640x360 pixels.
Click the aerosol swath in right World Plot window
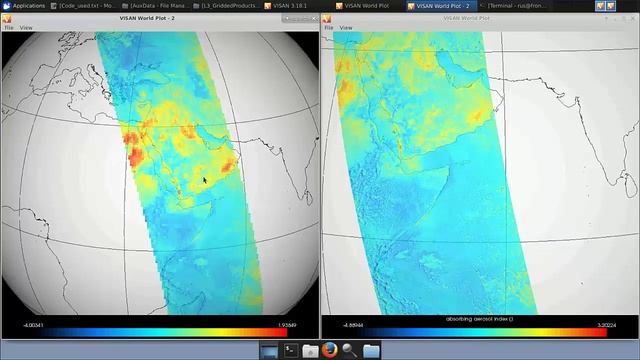[436, 173]
